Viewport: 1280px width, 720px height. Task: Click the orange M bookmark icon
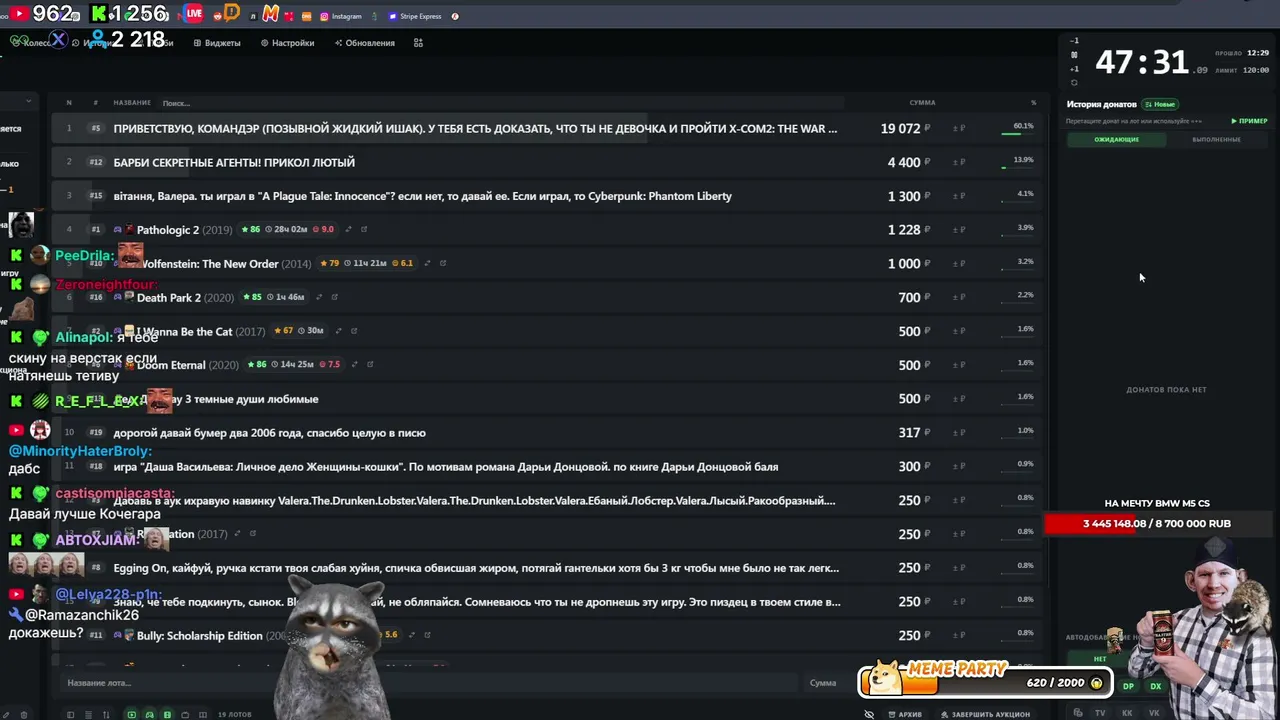coord(270,14)
